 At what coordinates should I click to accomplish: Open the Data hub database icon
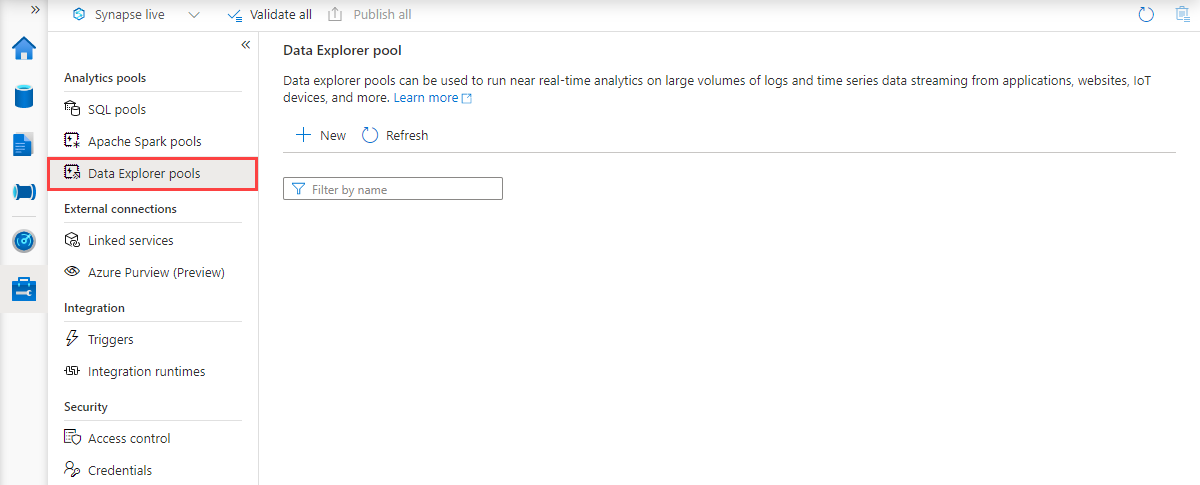point(23,96)
